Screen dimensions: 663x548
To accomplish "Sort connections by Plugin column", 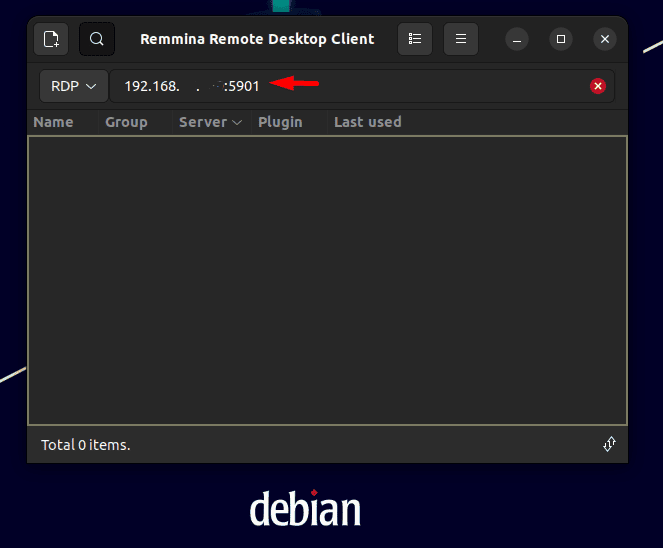I will pos(289,122).
